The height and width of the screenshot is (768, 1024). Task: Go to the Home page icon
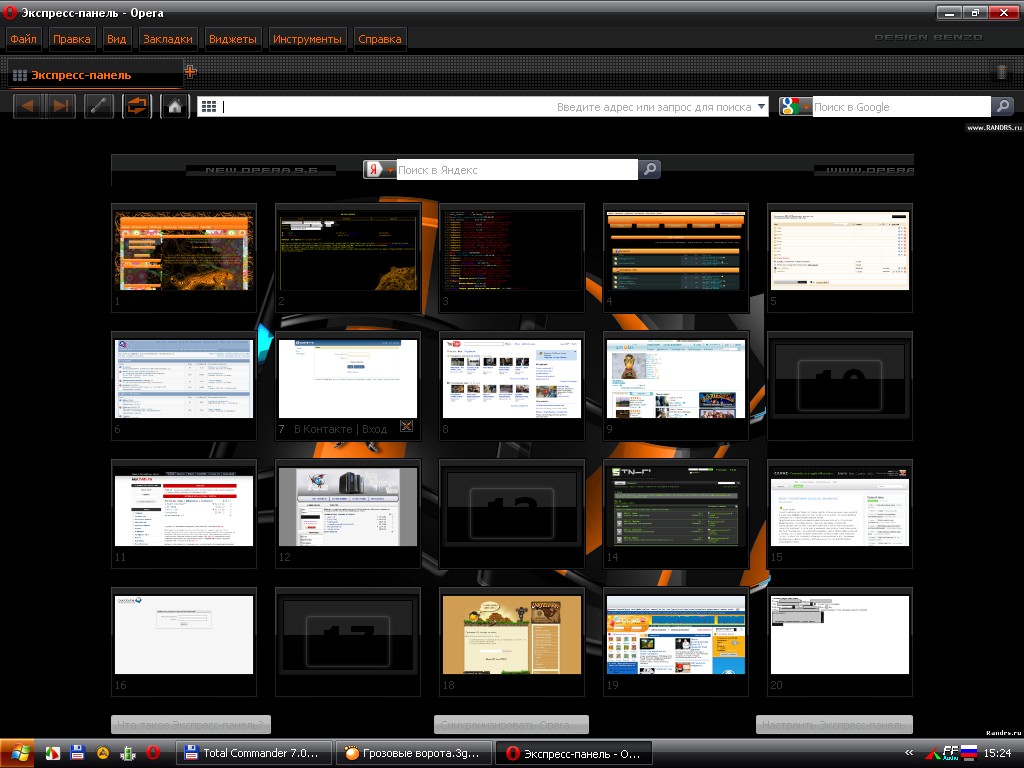point(175,107)
